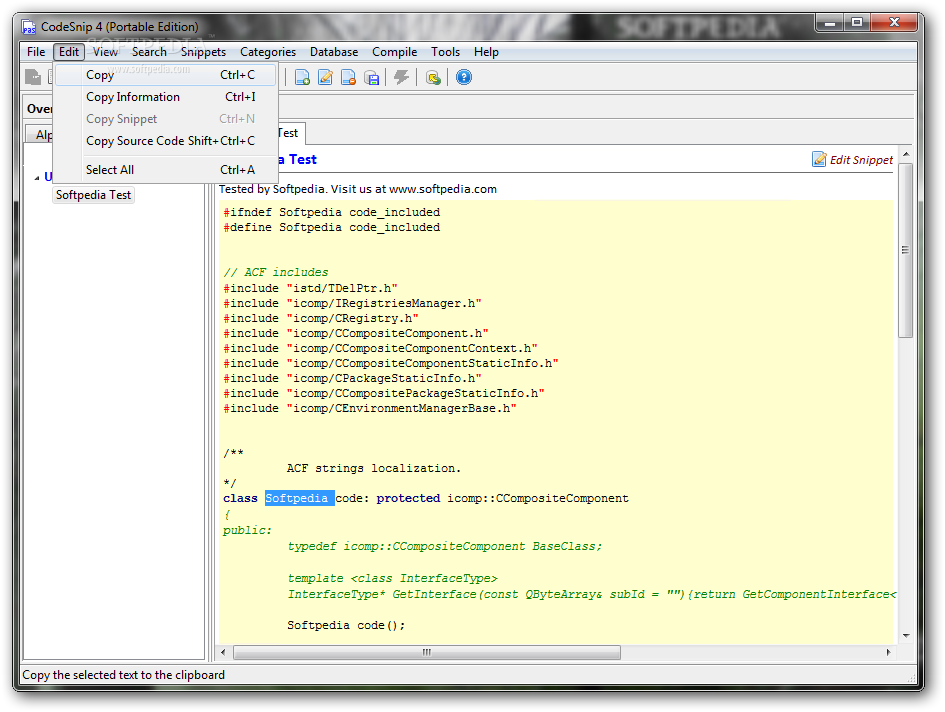Click the lightning bolt Test Compile icon

pyautogui.click(x=402, y=77)
